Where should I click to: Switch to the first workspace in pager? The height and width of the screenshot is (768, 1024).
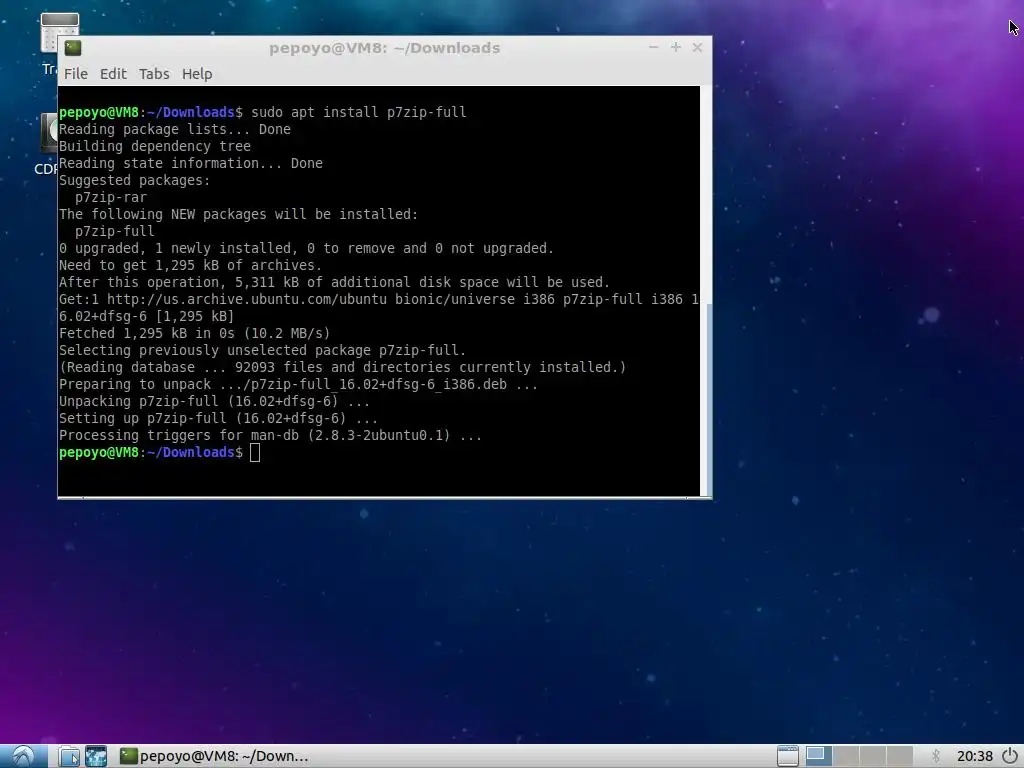coord(818,756)
